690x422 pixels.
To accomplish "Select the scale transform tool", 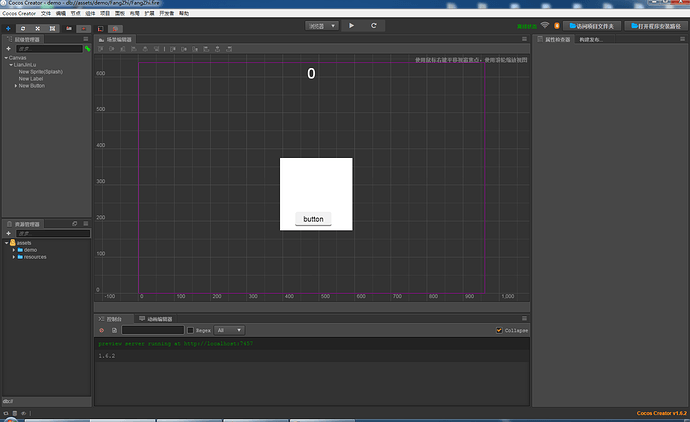I will tap(37, 27).
